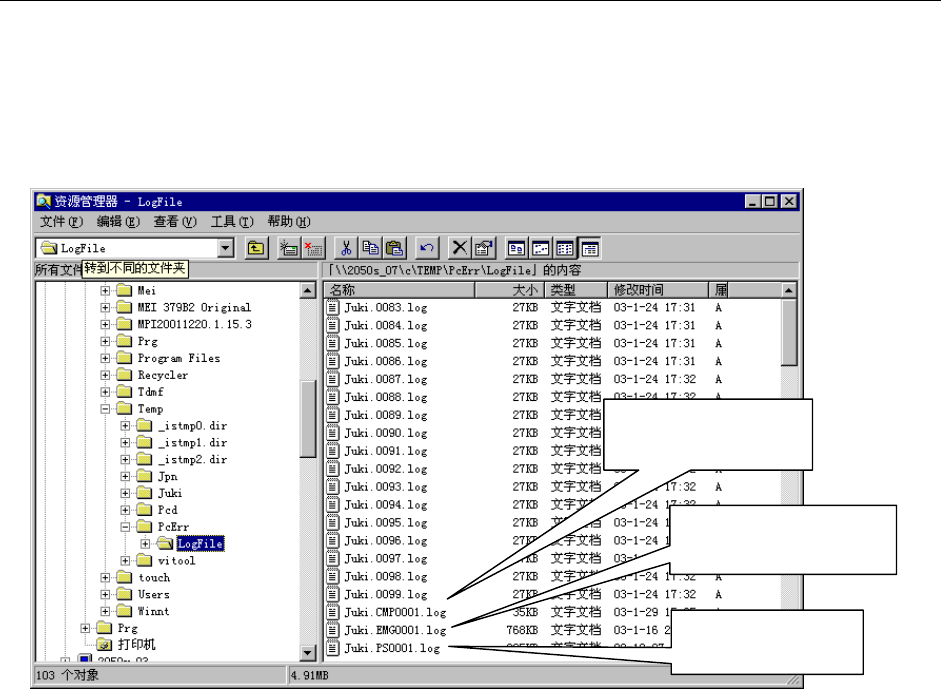Click Winnt folder icon in tree

(x=124, y=611)
